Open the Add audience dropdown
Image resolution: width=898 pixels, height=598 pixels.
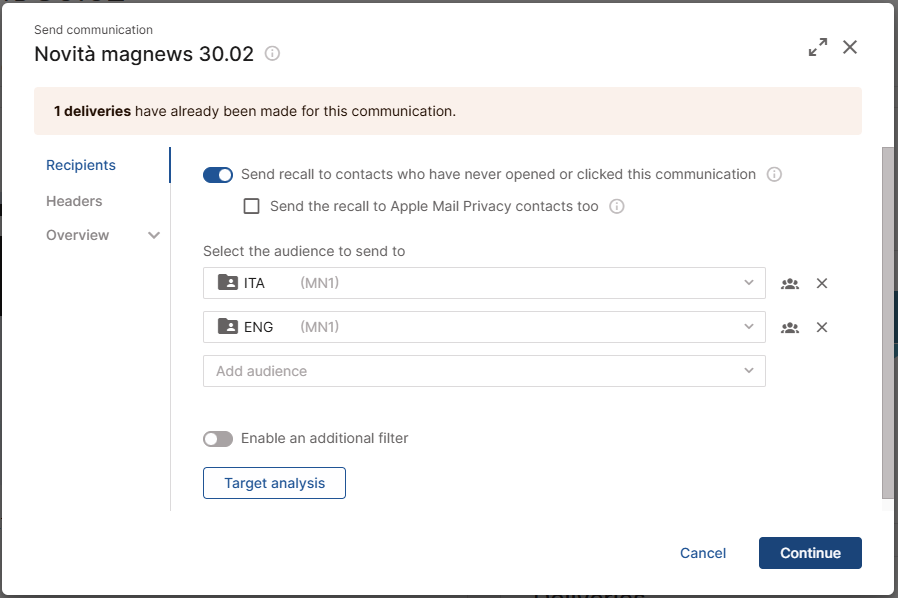click(x=484, y=371)
